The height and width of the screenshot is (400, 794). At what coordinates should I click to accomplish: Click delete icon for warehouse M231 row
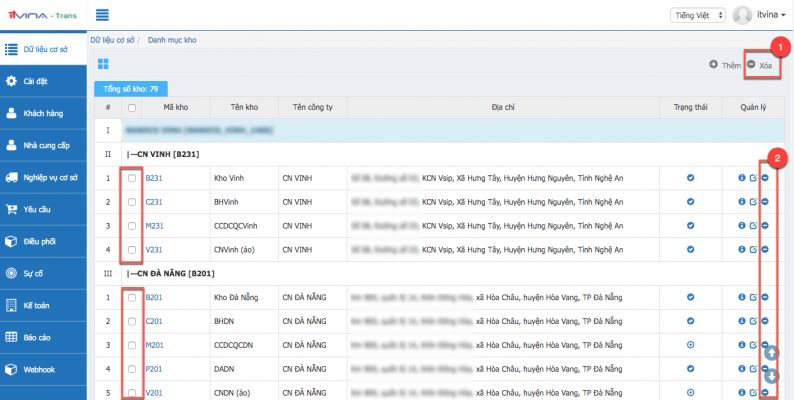click(x=765, y=226)
